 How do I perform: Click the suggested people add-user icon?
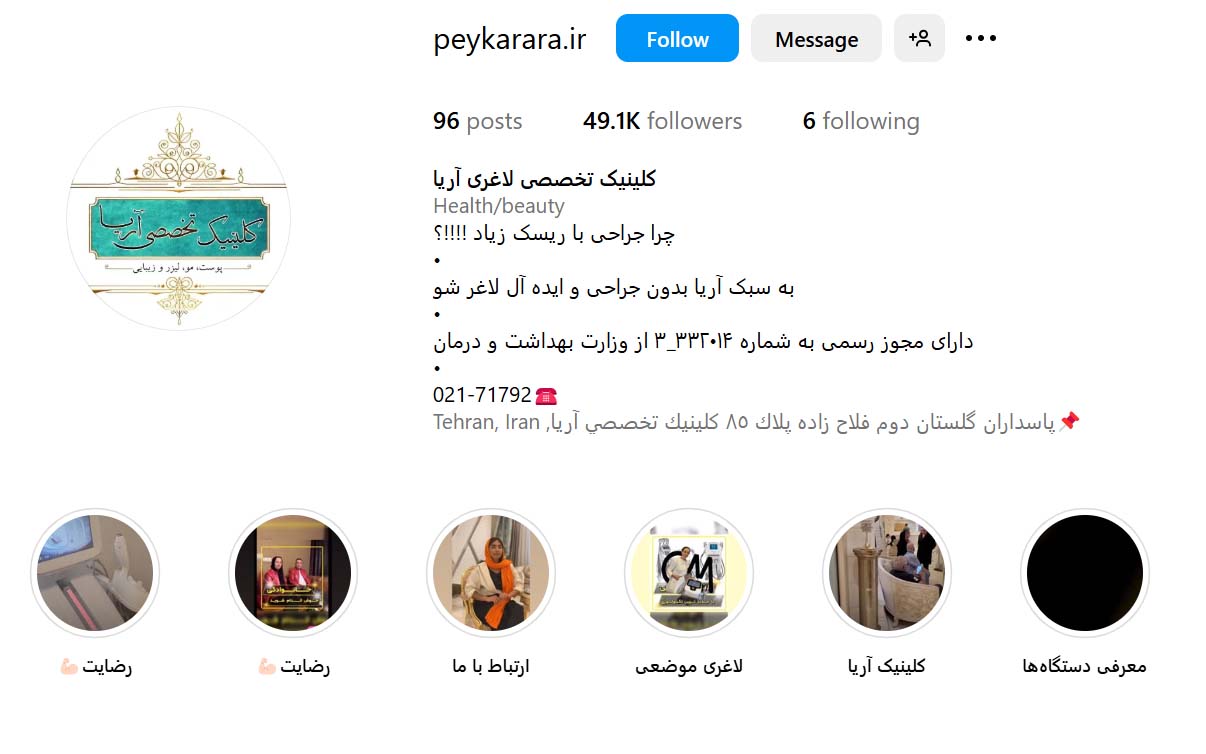click(919, 39)
